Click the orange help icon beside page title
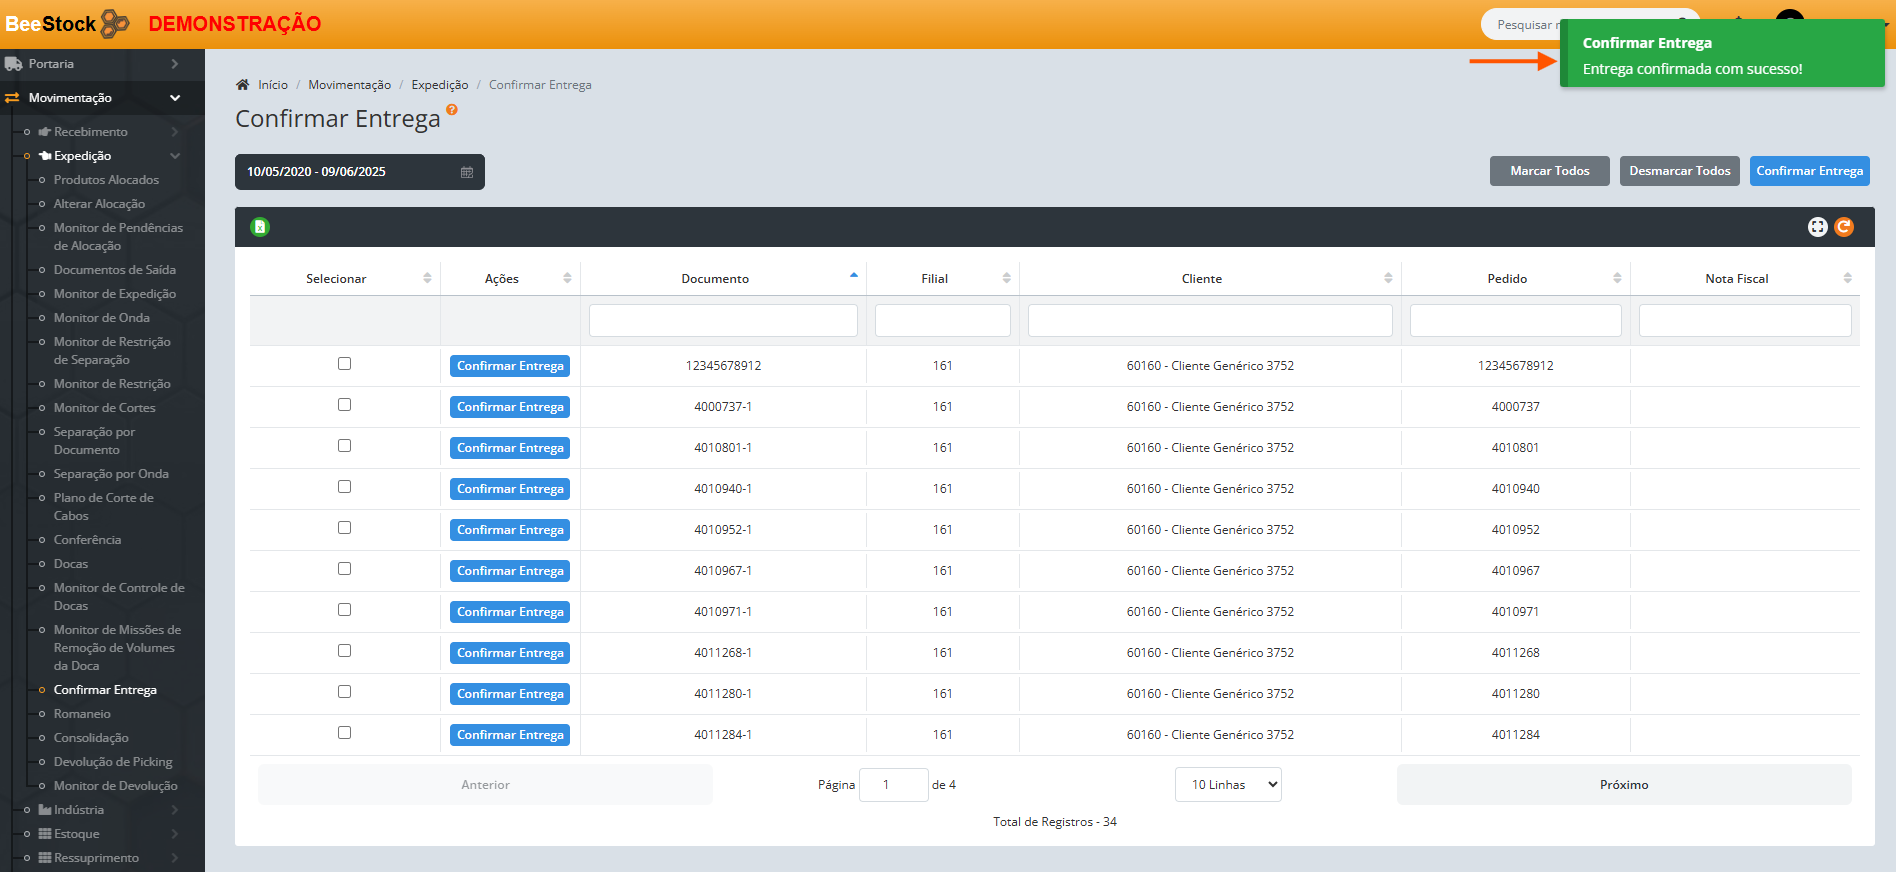This screenshot has width=1896, height=872. tap(452, 110)
